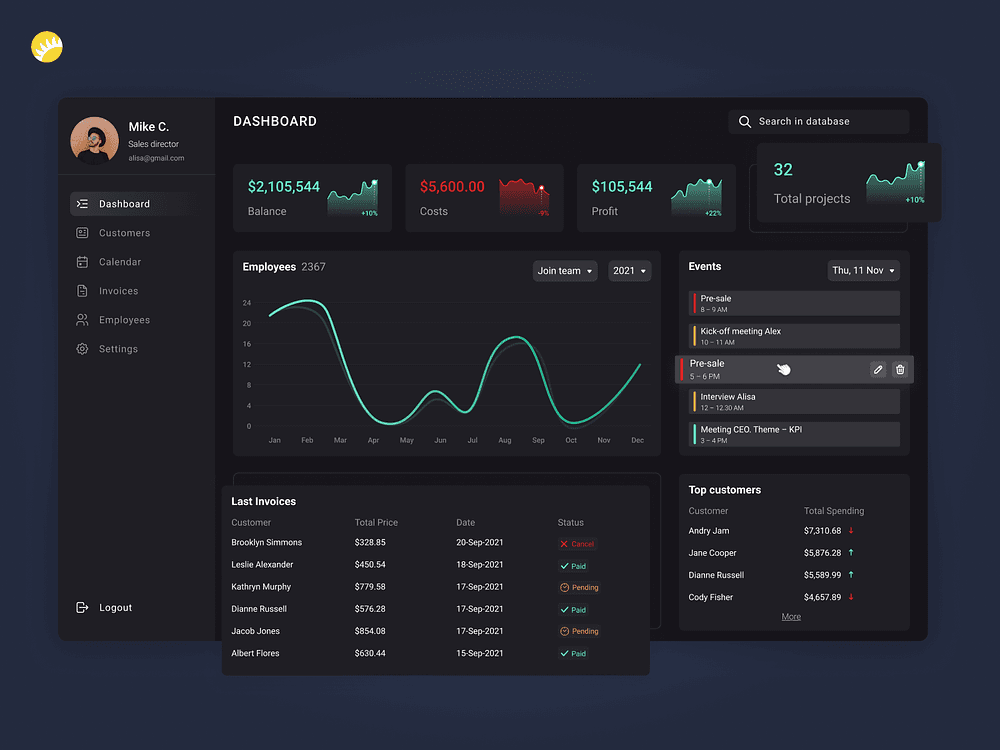Expand the 2021 year dropdown
This screenshot has width=1000, height=750.
point(630,271)
